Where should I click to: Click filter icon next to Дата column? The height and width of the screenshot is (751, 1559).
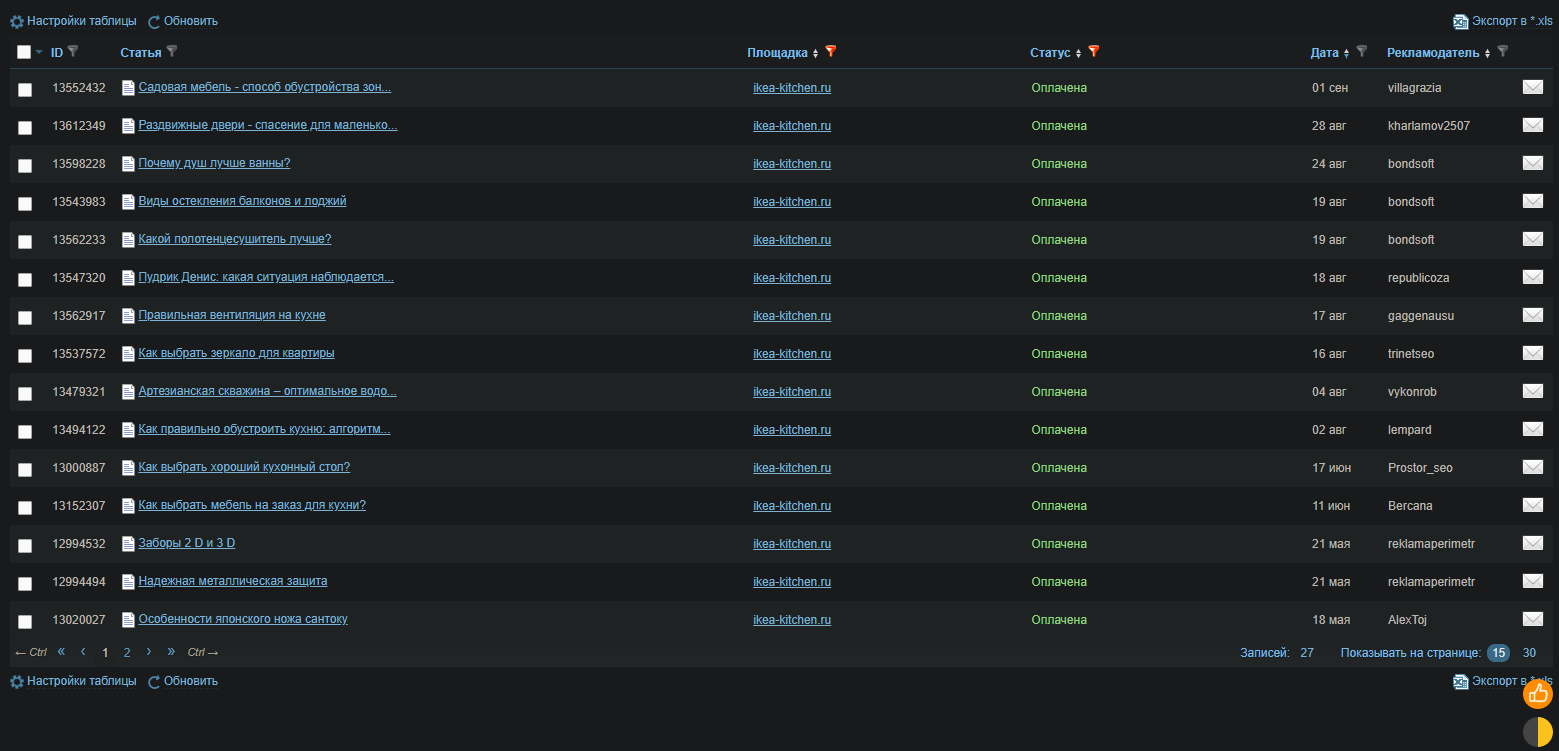click(1361, 51)
